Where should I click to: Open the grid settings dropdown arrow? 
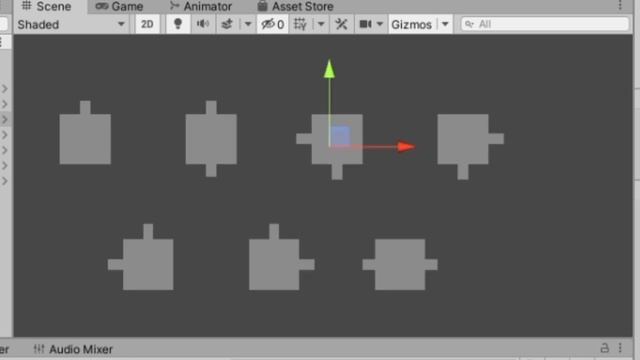pyautogui.click(x=321, y=24)
